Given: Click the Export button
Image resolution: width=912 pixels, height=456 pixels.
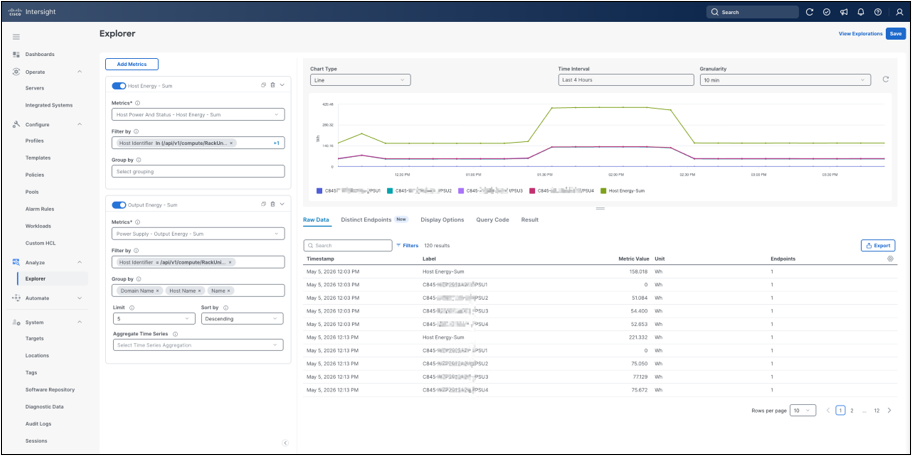Looking at the screenshot, I should click(x=878, y=245).
